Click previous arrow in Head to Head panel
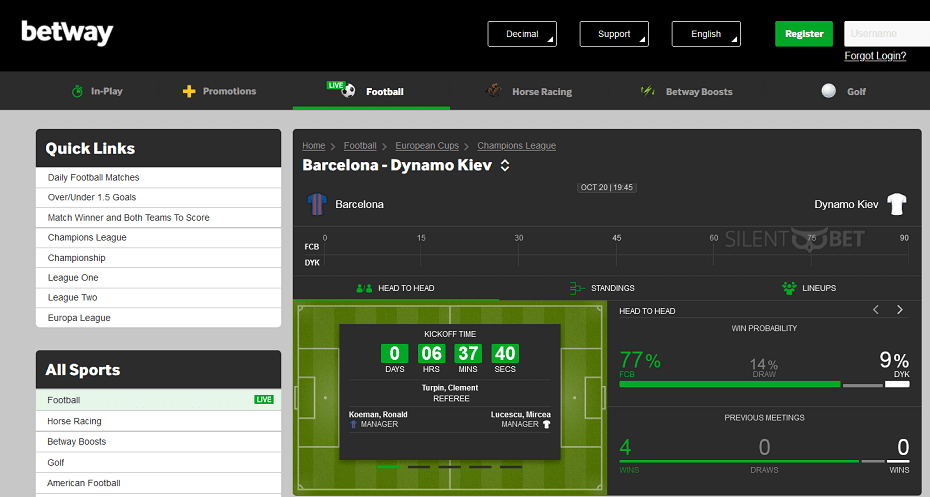The width and height of the screenshot is (930, 497). (x=875, y=310)
